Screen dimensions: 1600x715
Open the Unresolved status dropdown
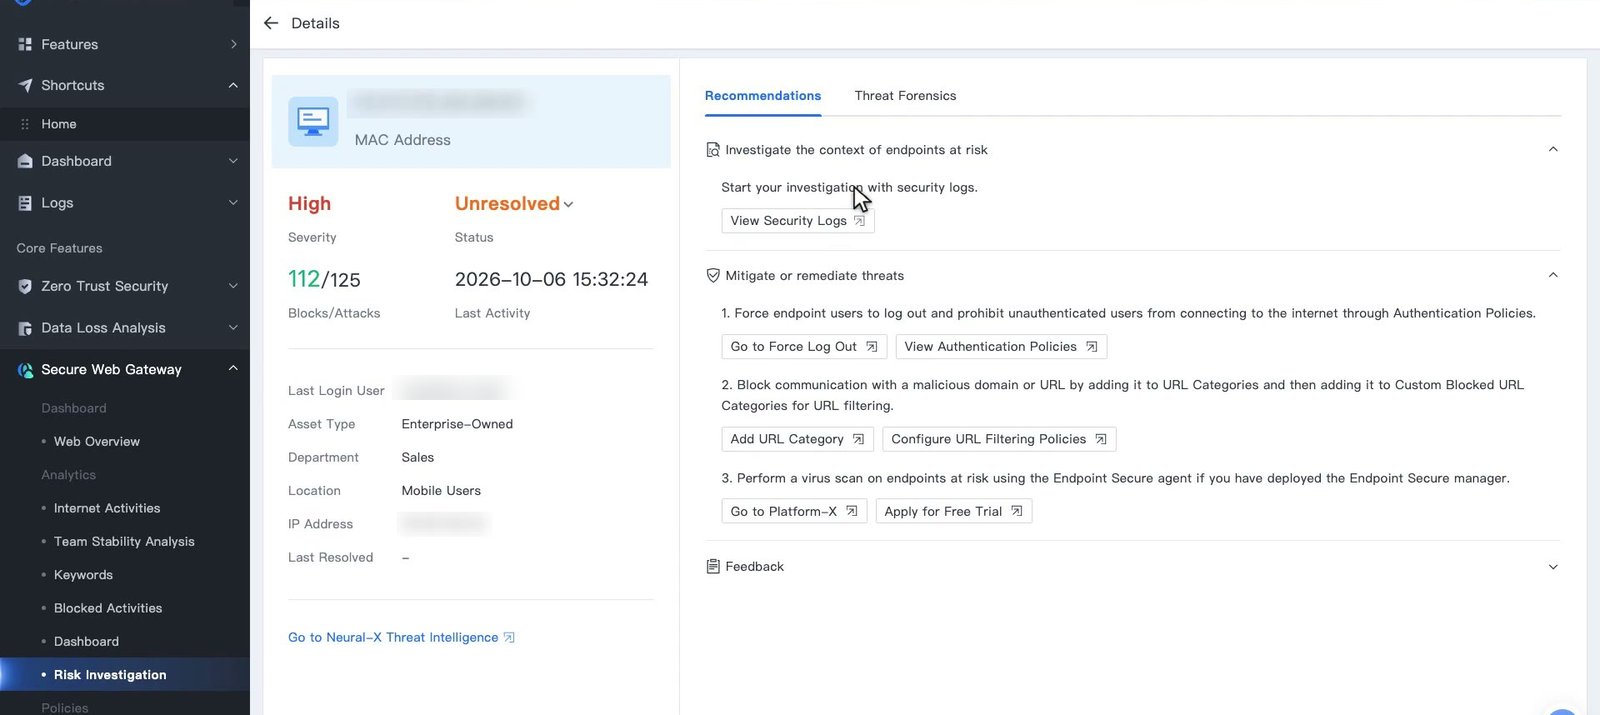click(x=514, y=204)
